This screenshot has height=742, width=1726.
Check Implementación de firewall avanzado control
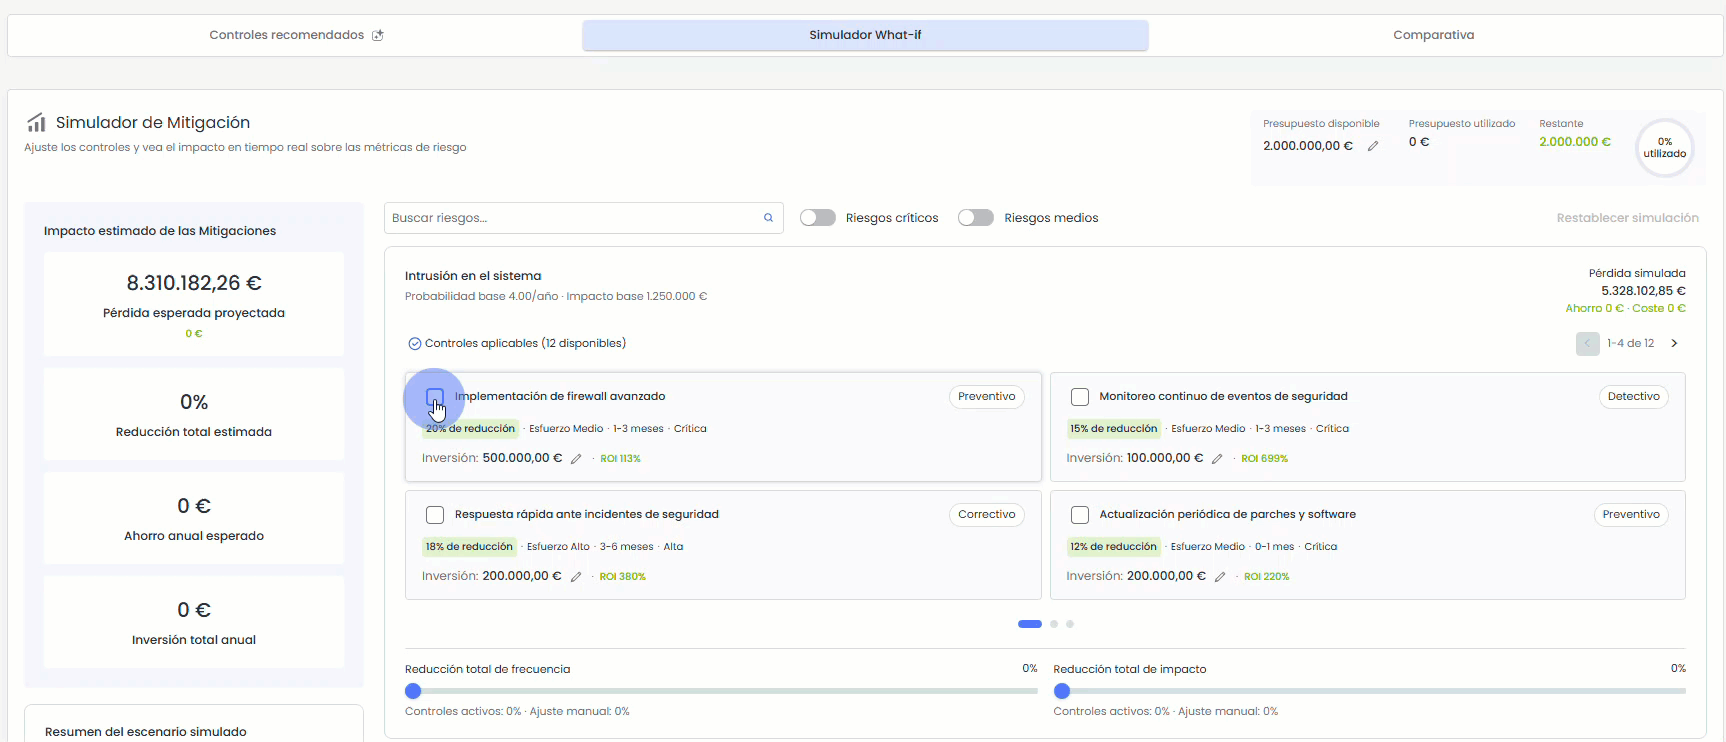[x=435, y=397]
